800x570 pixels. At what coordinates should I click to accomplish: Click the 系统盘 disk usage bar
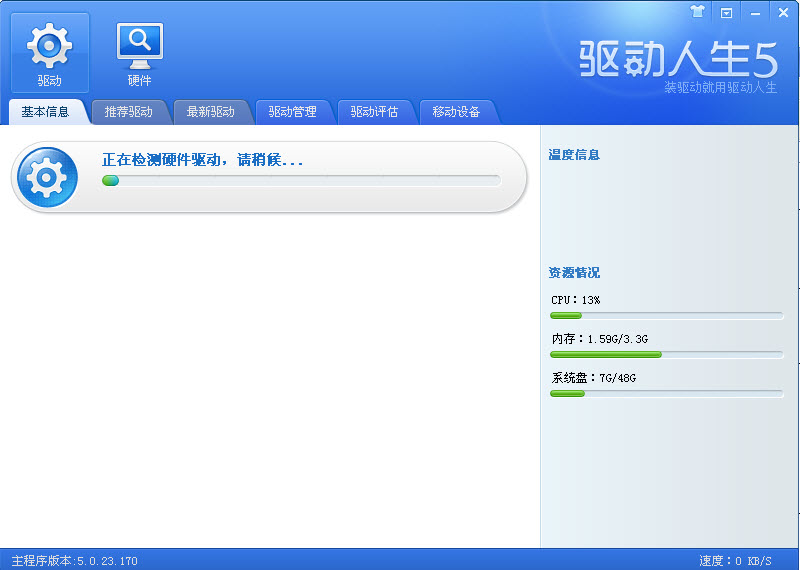click(x=666, y=393)
